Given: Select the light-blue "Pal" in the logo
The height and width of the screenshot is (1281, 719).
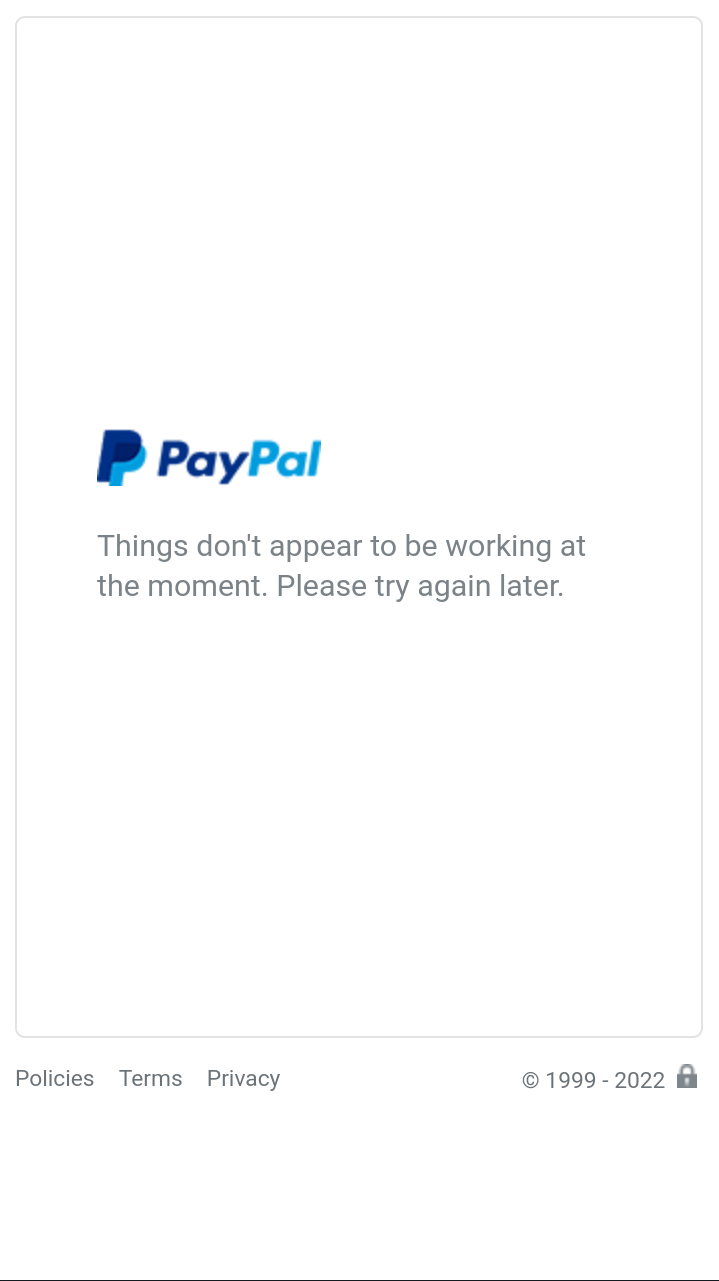Looking at the screenshot, I should [x=283, y=458].
